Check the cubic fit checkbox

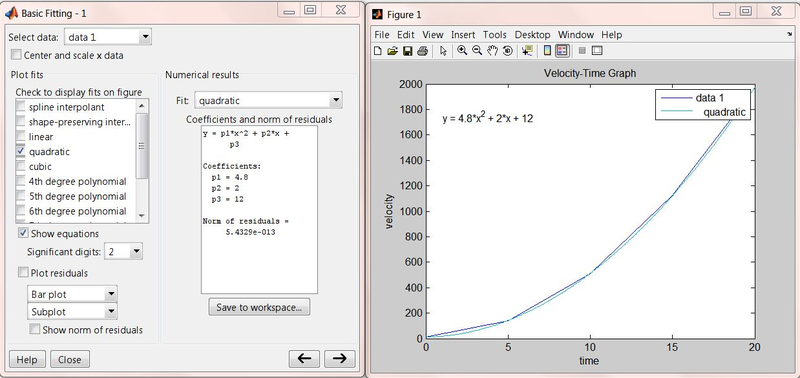tap(21, 166)
